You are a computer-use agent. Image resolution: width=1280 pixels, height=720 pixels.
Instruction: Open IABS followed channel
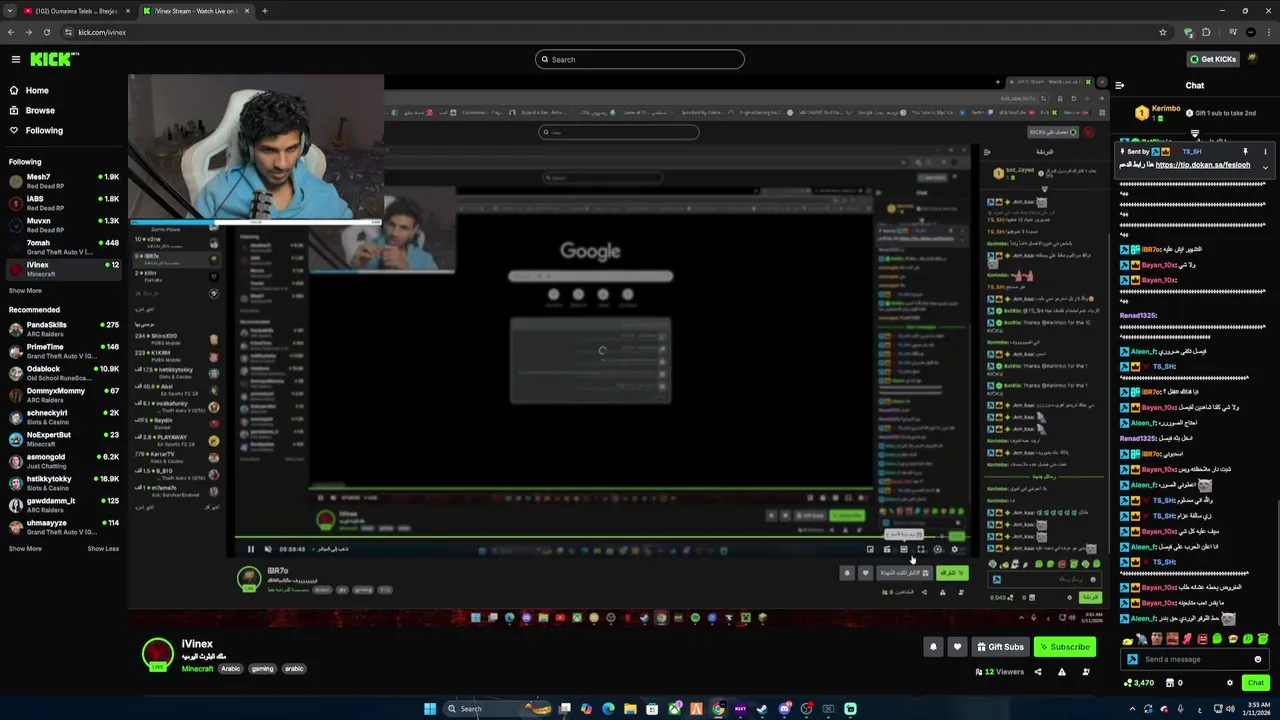[64, 202]
